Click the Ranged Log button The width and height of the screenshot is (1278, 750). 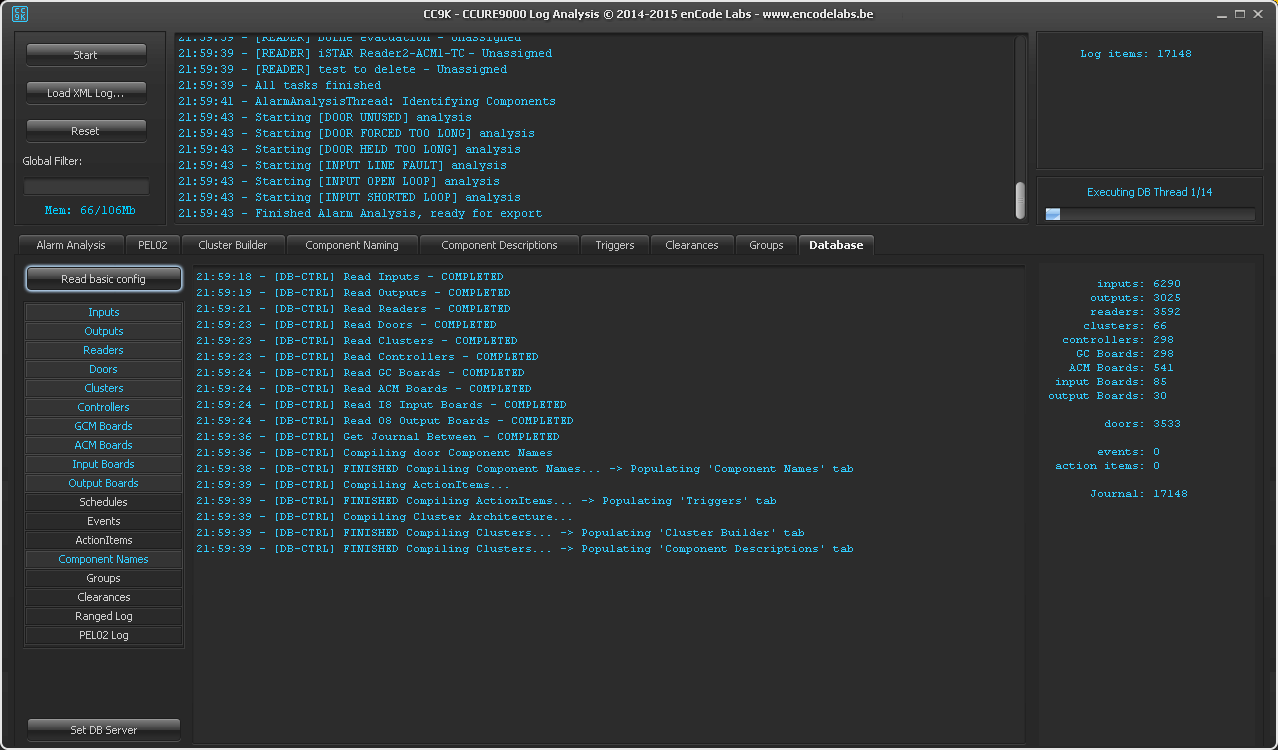click(104, 616)
